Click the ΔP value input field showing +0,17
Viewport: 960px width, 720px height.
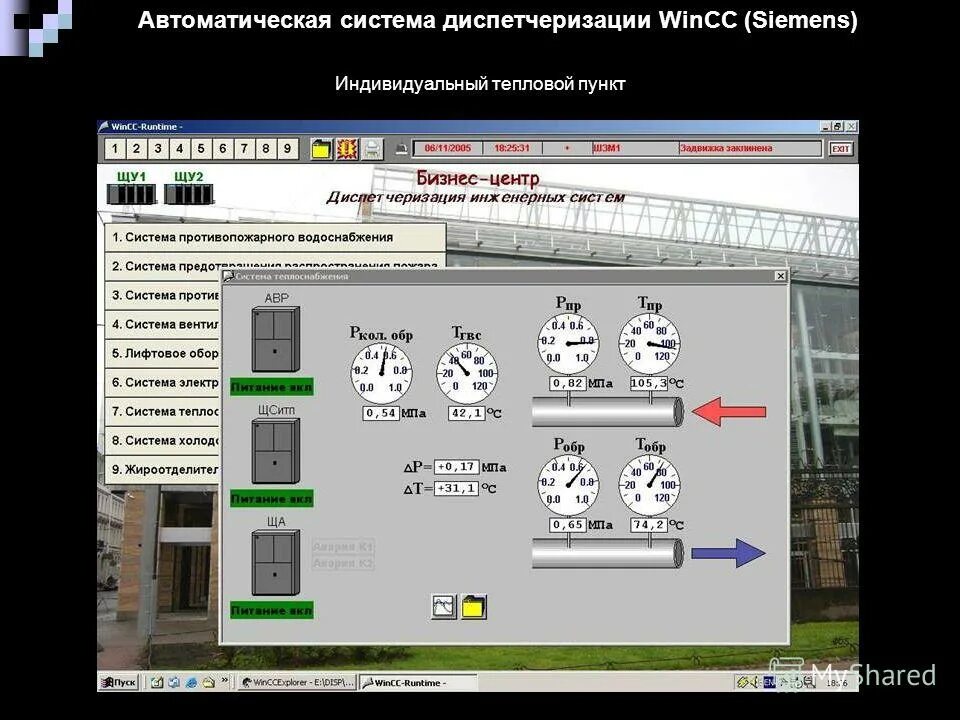pyautogui.click(x=459, y=465)
